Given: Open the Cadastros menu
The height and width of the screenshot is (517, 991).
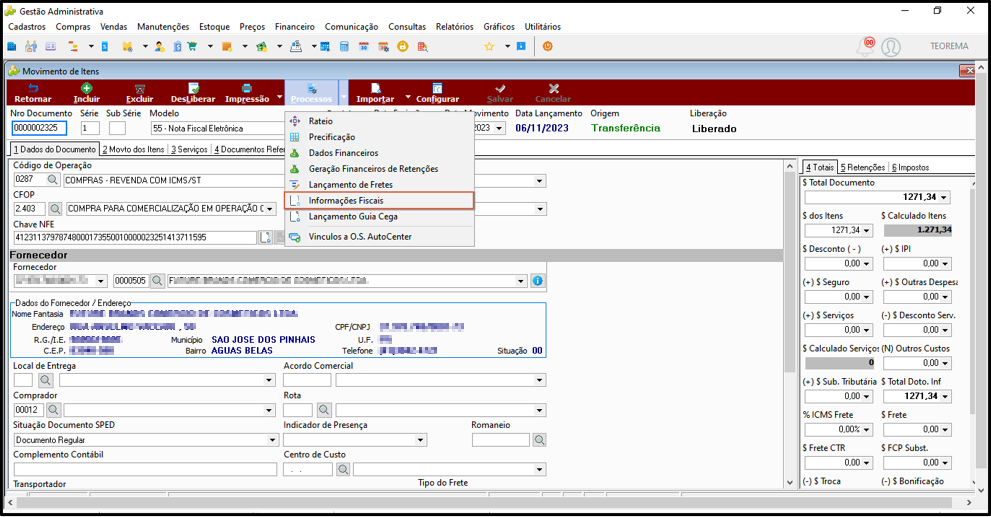Looking at the screenshot, I should (x=27, y=27).
